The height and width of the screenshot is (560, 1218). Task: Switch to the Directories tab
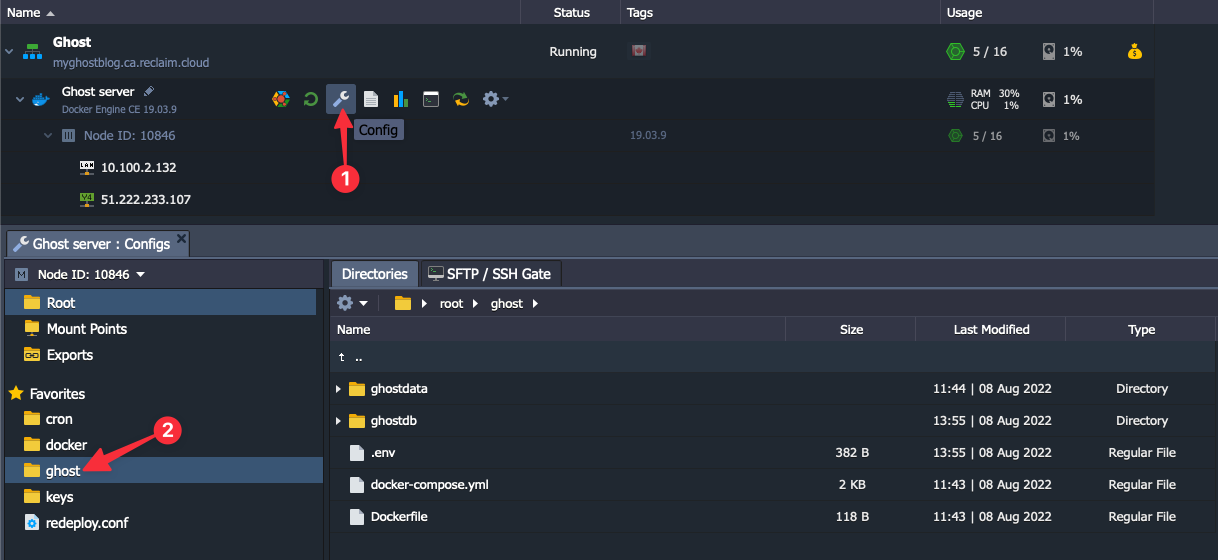point(375,274)
